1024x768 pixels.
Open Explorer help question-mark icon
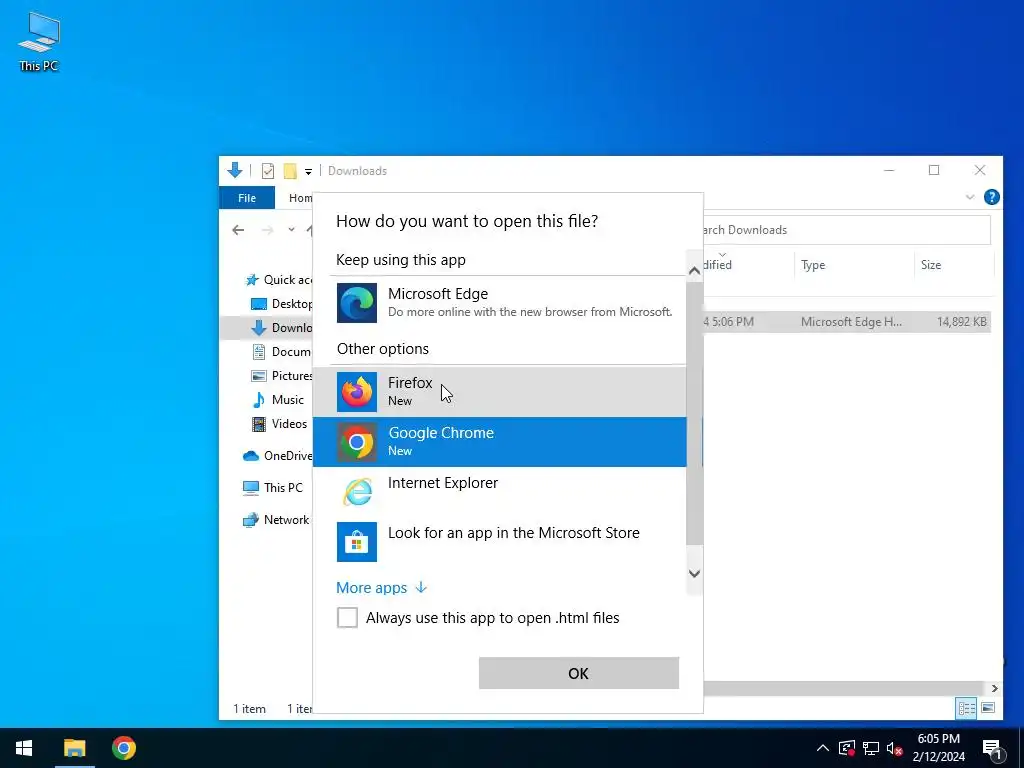click(x=991, y=197)
